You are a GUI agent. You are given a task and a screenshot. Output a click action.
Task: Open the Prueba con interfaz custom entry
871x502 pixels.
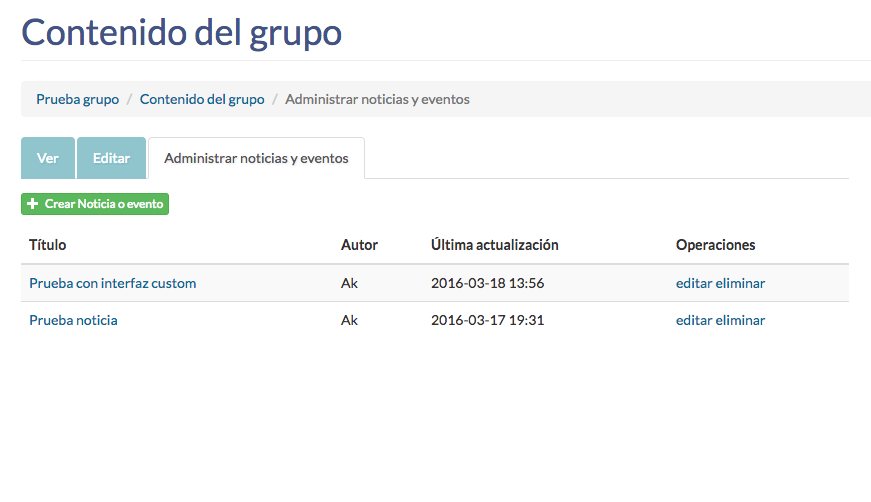tap(112, 283)
